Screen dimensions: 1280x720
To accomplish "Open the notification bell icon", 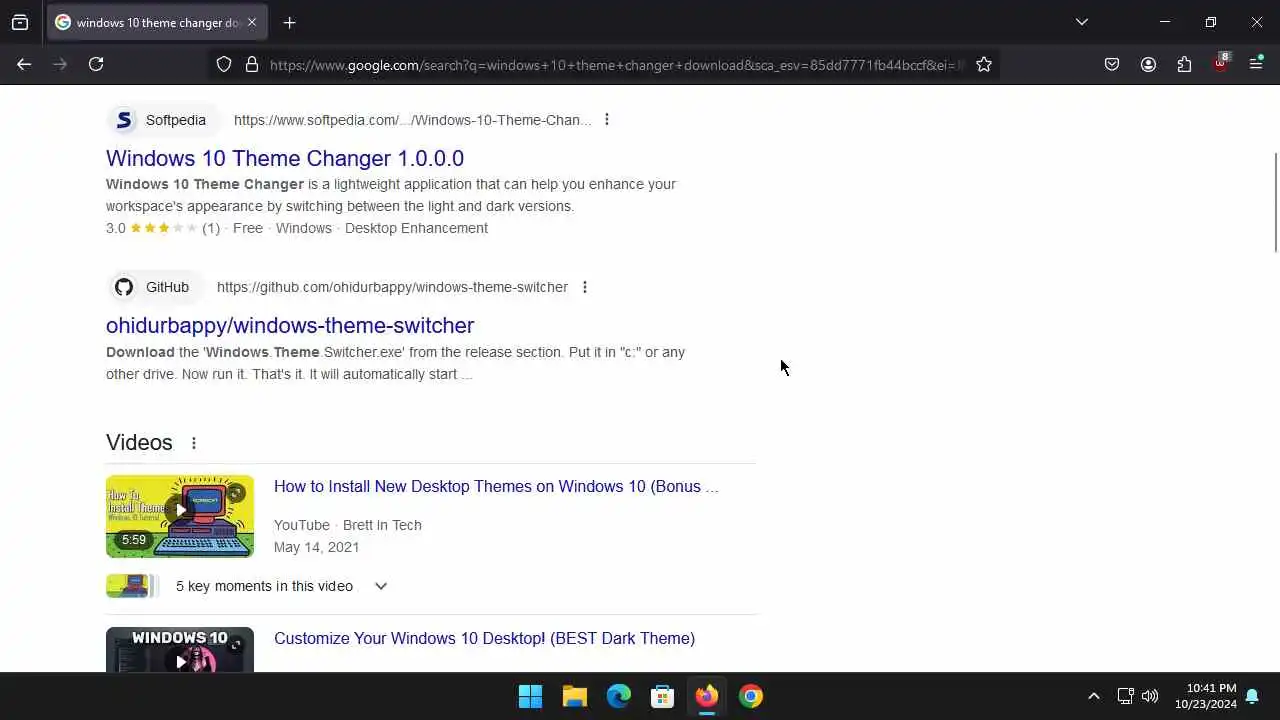I will (x=1252, y=696).
